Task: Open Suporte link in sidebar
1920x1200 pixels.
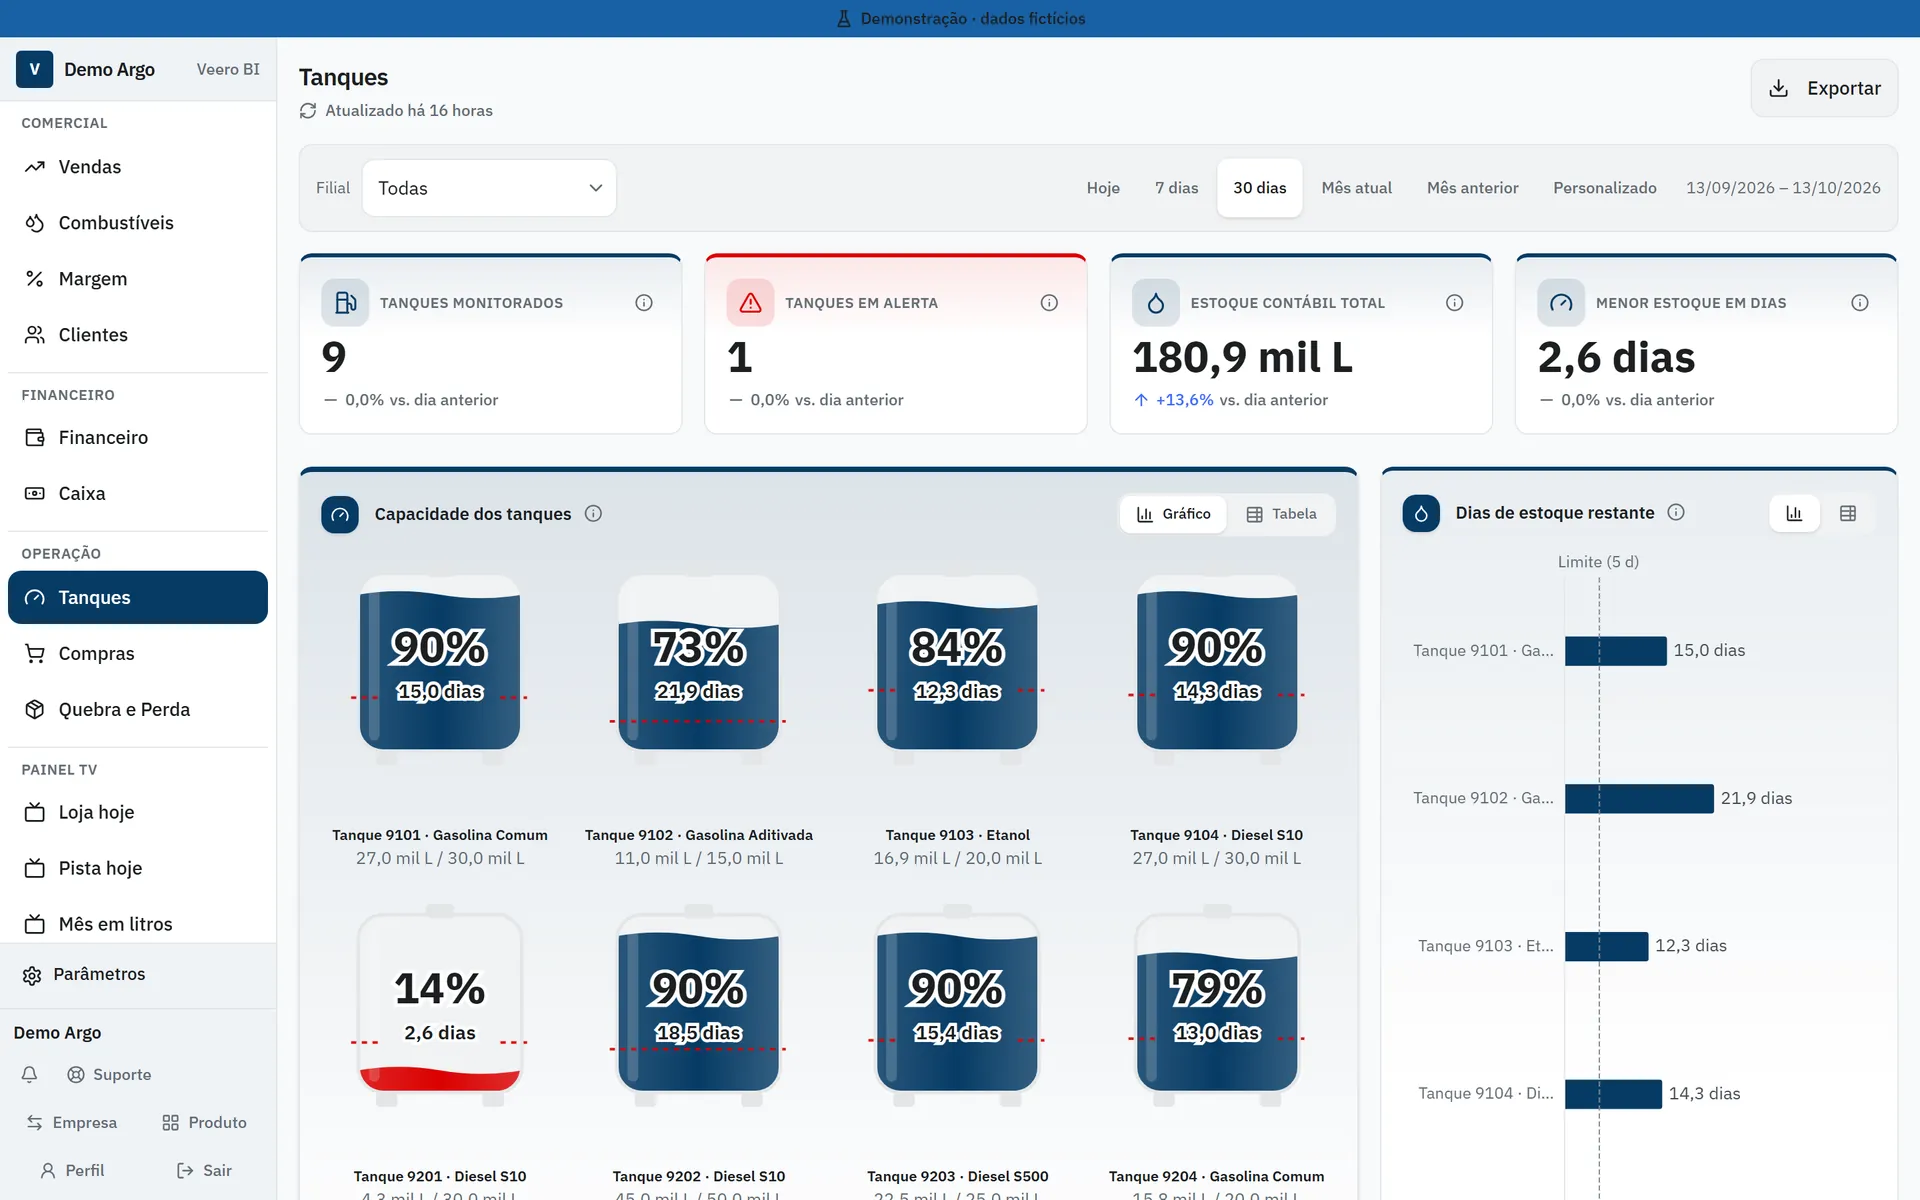Action: click(x=109, y=1075)
